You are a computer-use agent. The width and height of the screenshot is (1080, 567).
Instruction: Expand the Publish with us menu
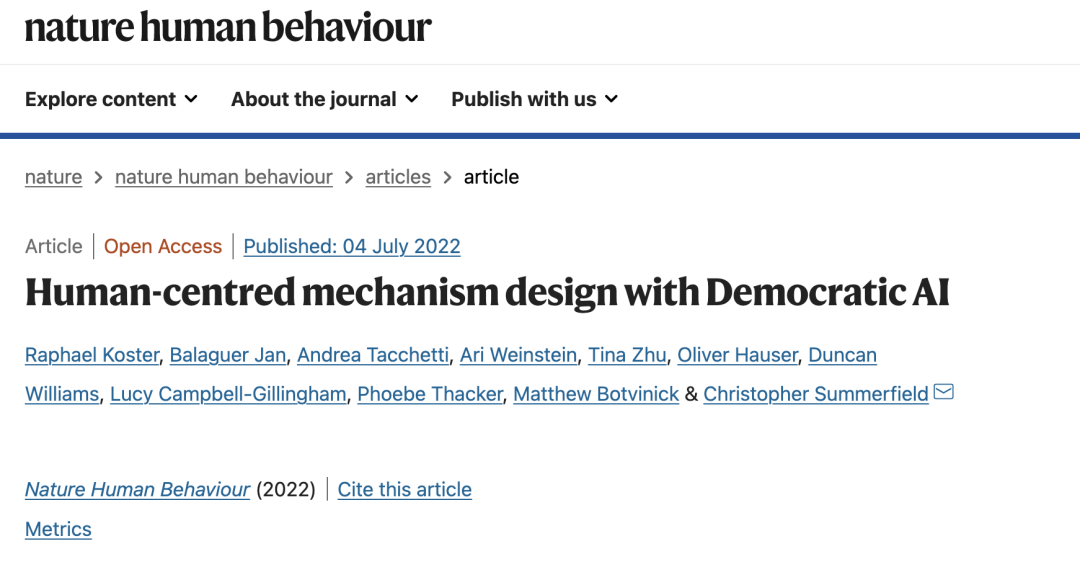coord(534,99)
